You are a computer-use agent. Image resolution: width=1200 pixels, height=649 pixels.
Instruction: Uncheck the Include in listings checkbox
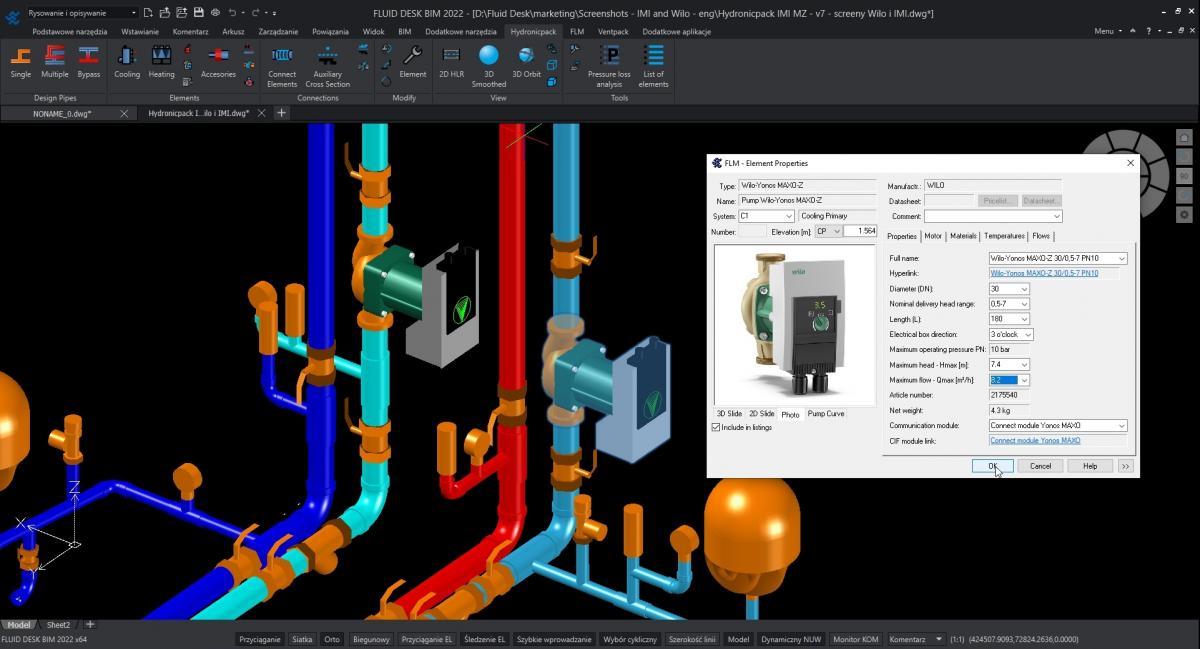[x=716, y=427]
